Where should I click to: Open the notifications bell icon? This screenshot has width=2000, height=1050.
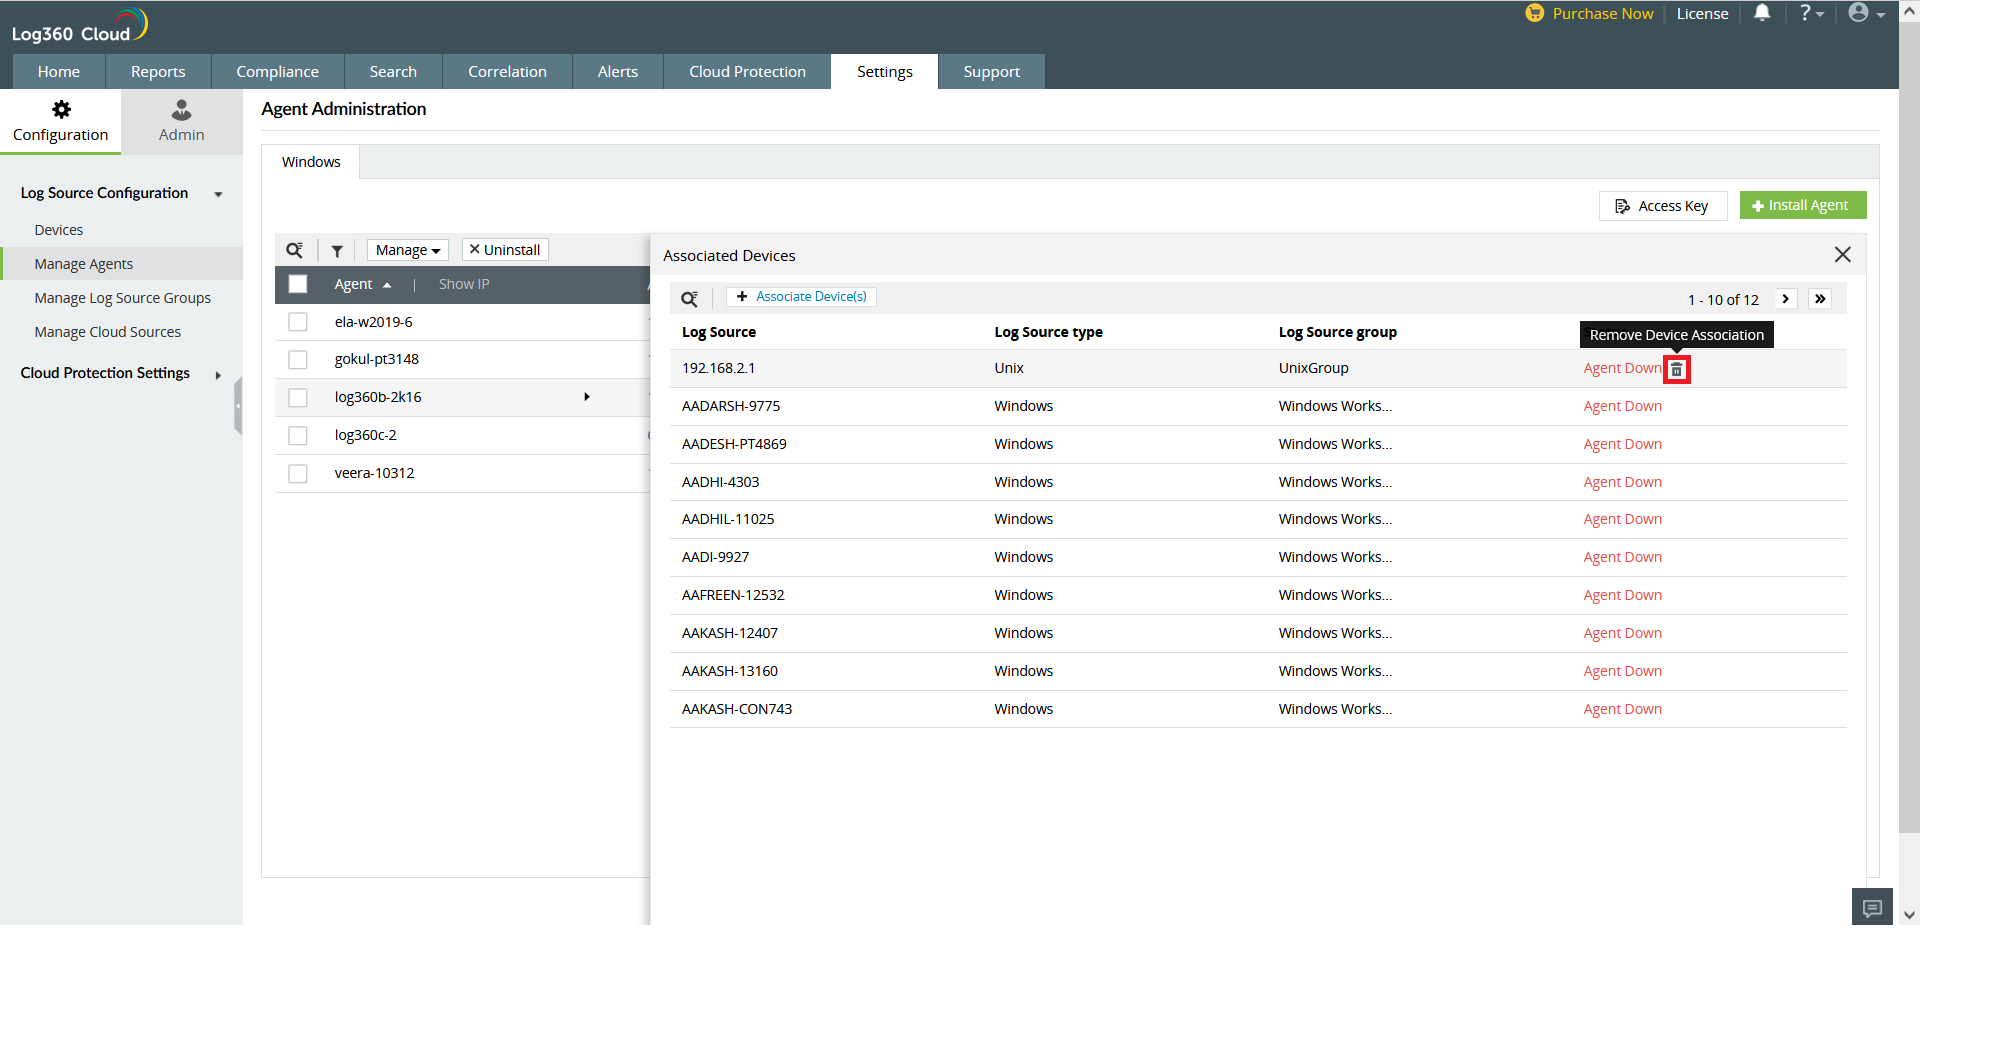click(x=1762, y=14)
